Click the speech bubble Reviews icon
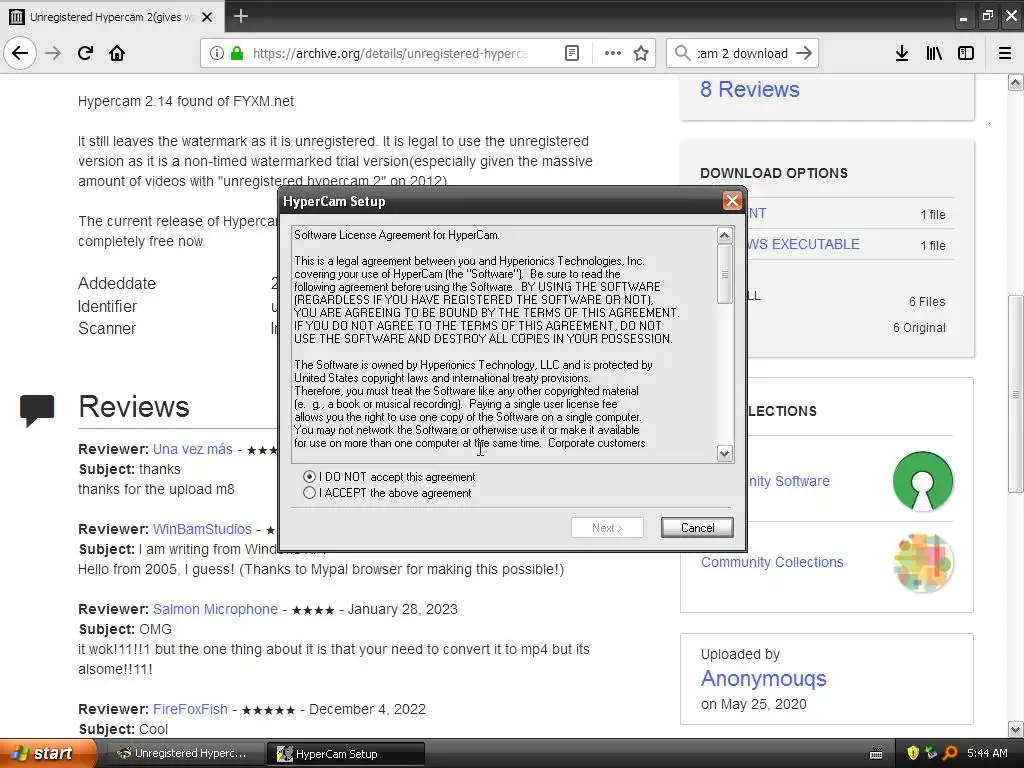The height and width of the screenshot is (768, 1024). [x=37, y=410]
